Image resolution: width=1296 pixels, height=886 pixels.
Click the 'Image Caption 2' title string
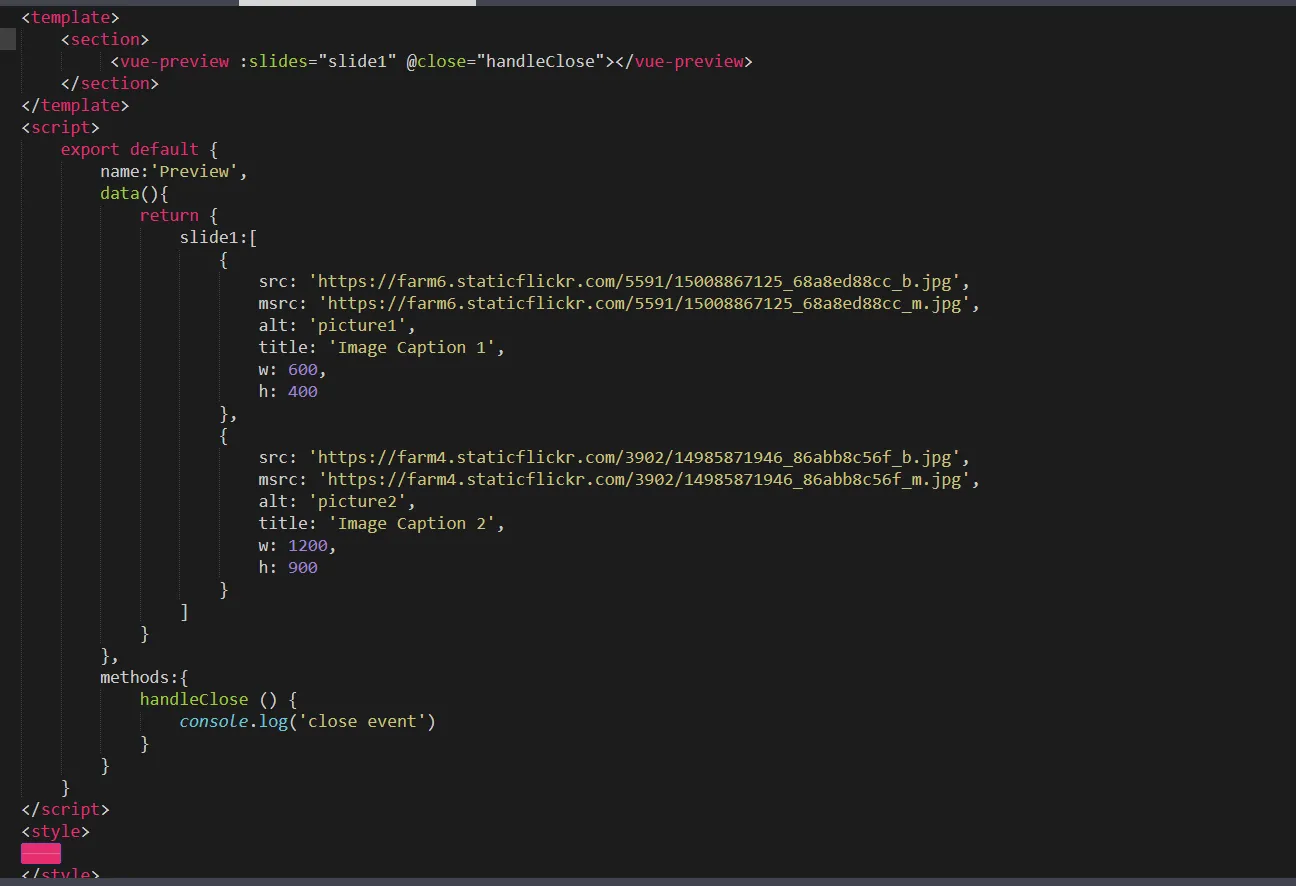[x=412, y=523]
